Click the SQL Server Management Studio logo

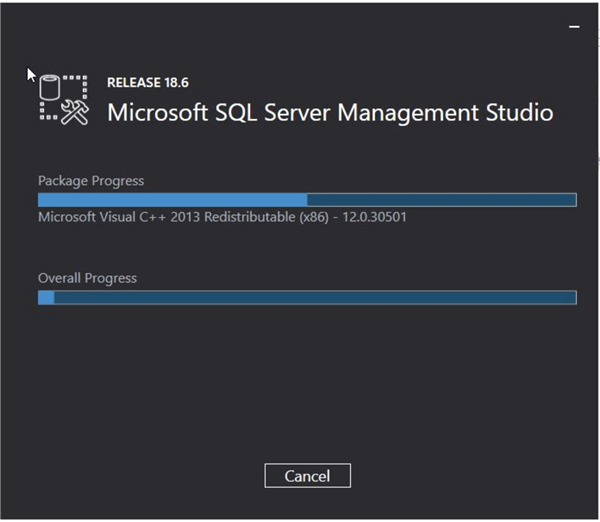63,99
